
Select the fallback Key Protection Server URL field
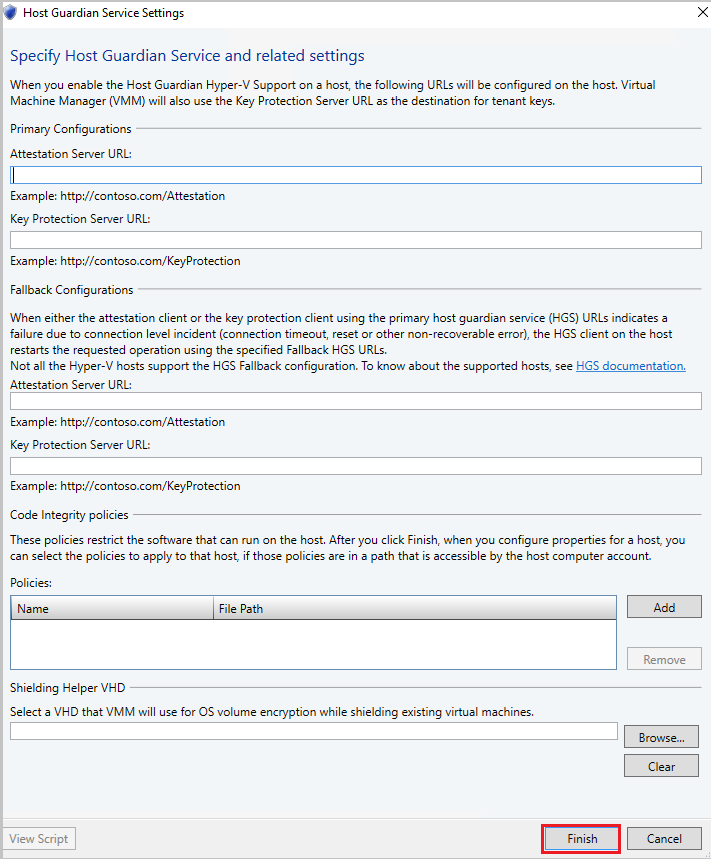[355, 465]
